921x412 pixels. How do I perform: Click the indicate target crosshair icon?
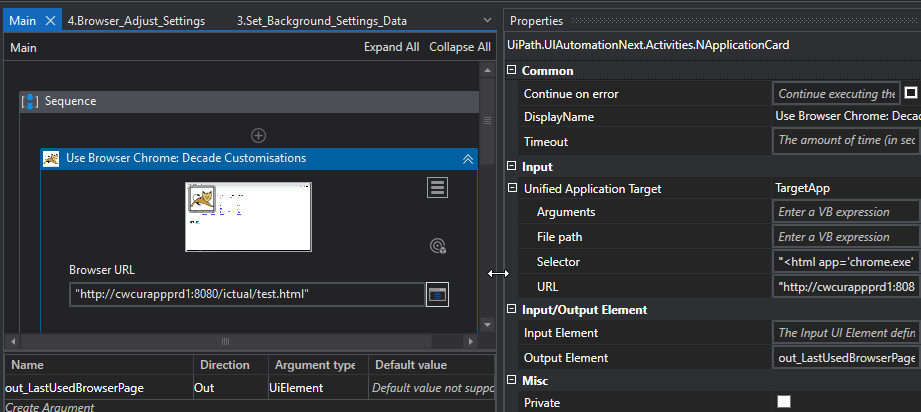click(x=437, y=245)
